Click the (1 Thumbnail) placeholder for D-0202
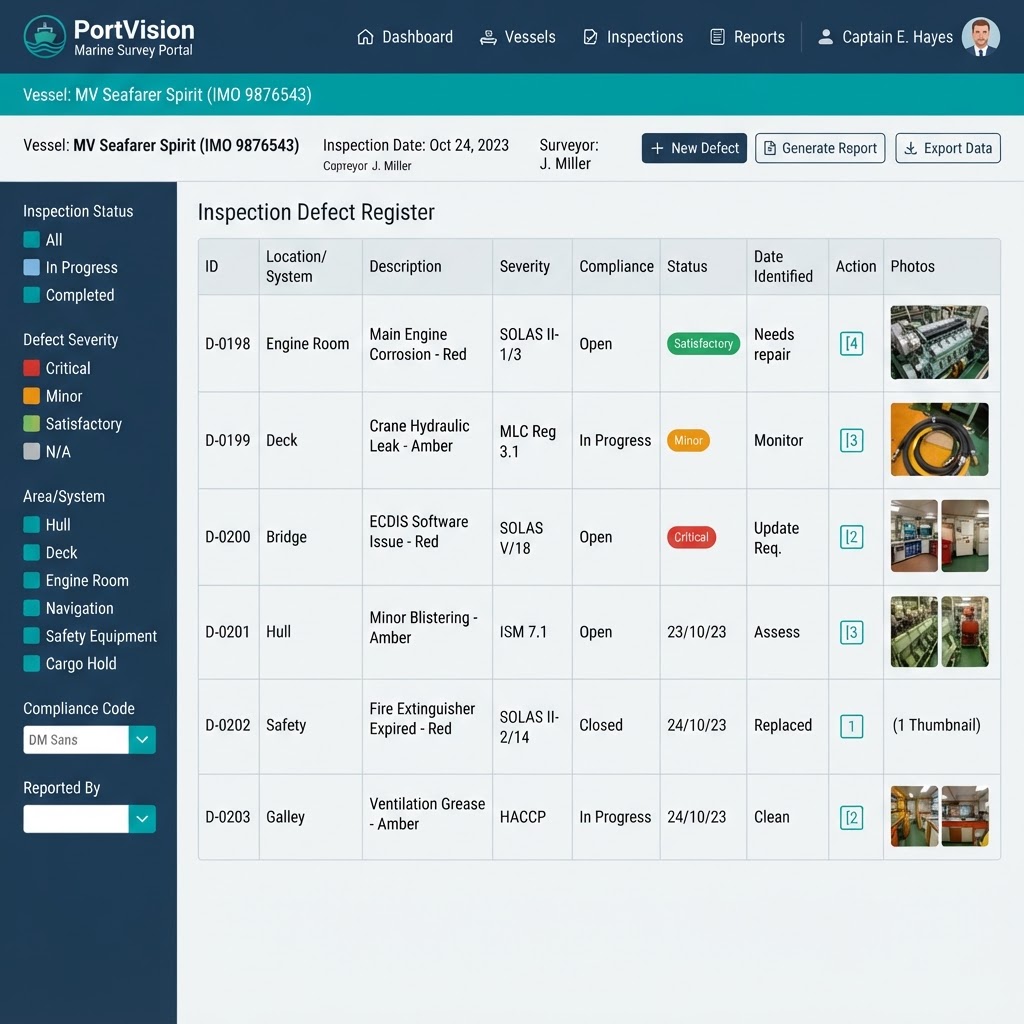The image size is (1024, 1024). pos(936,726)
